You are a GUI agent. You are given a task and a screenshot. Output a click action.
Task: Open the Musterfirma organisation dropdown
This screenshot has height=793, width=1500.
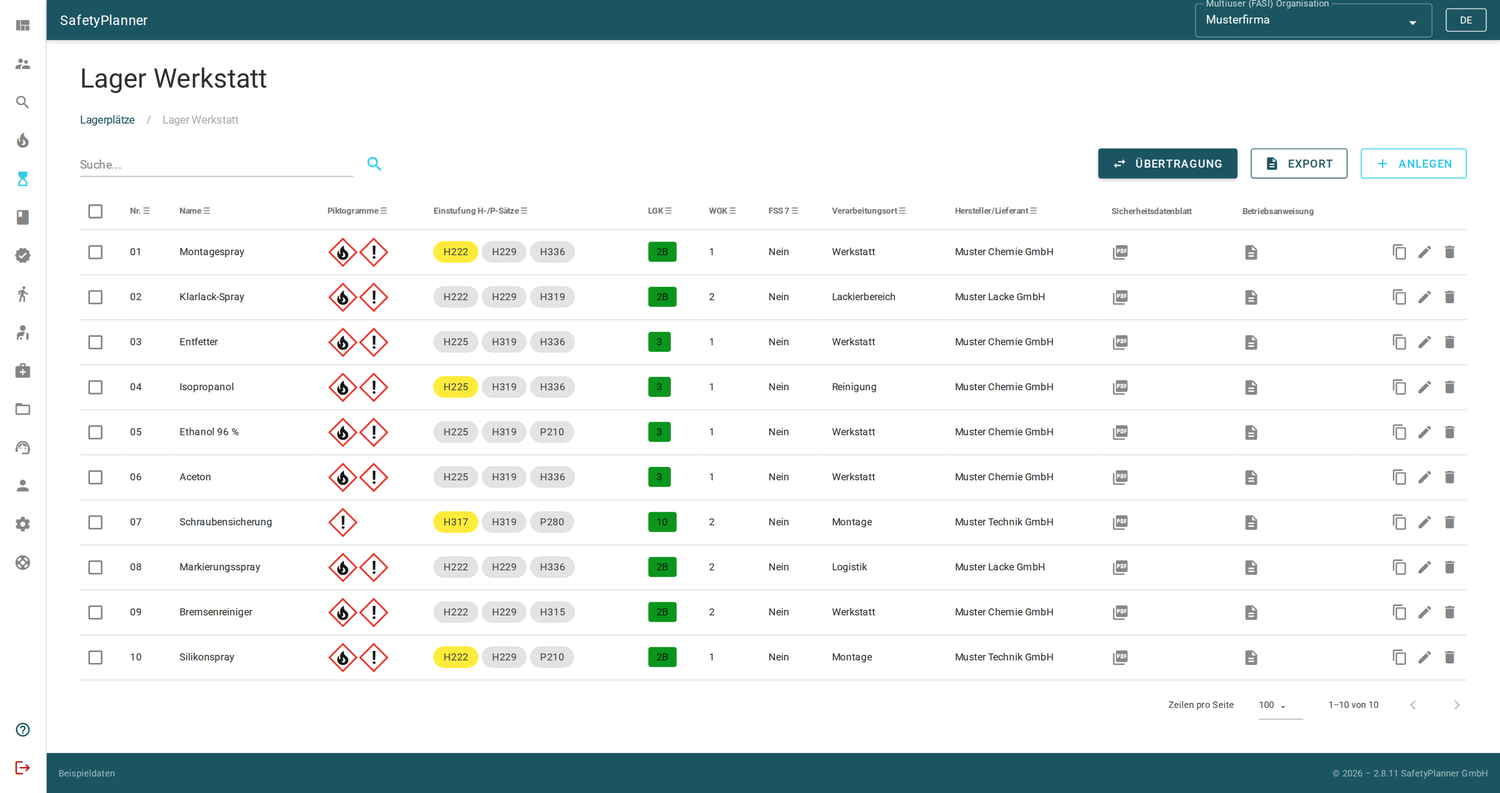click(x=1313, y=20)
